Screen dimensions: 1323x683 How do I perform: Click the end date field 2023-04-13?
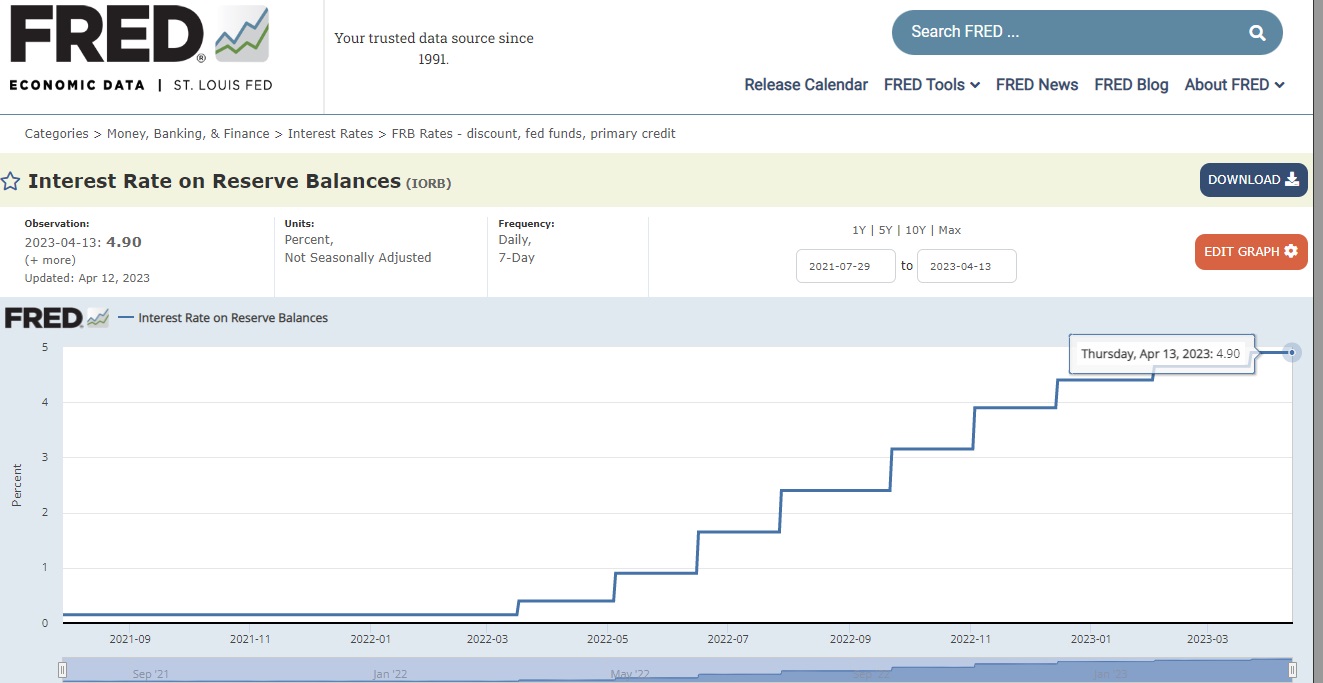pos(966,266)
